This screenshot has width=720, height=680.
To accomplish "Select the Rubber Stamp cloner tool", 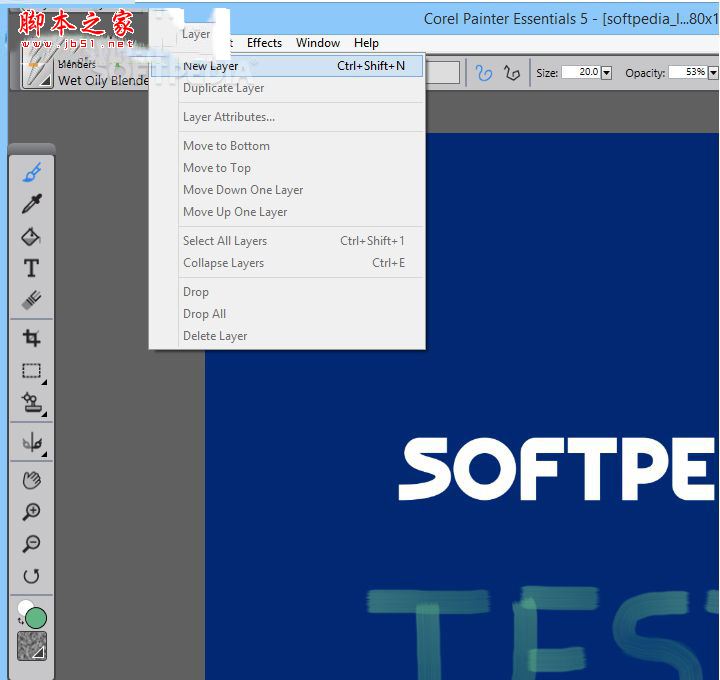I will [x=32, y=402].
